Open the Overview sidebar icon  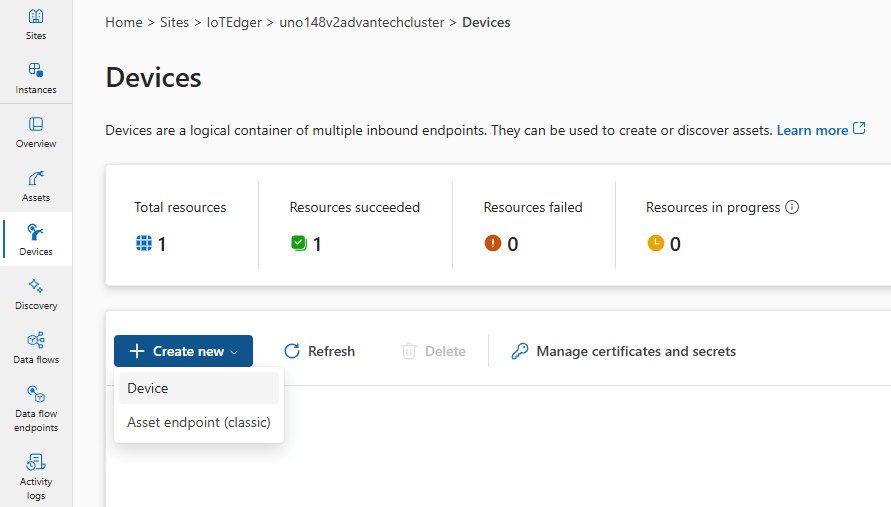36,132
